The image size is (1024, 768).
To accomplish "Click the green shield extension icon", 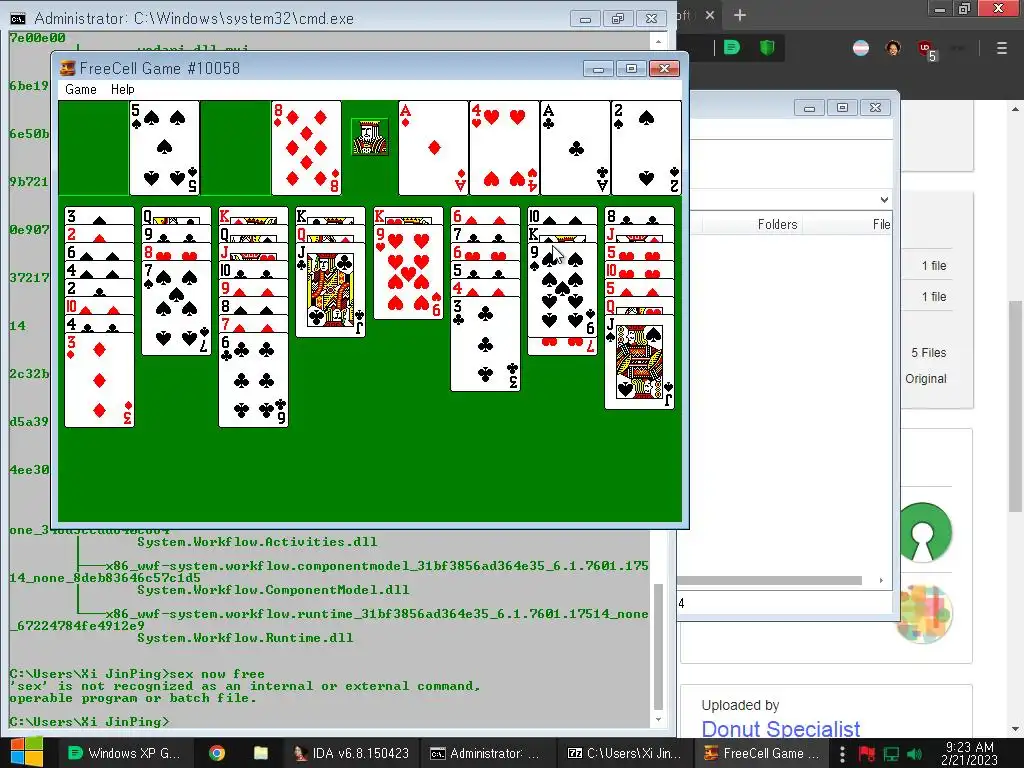I will coord(767,48).
